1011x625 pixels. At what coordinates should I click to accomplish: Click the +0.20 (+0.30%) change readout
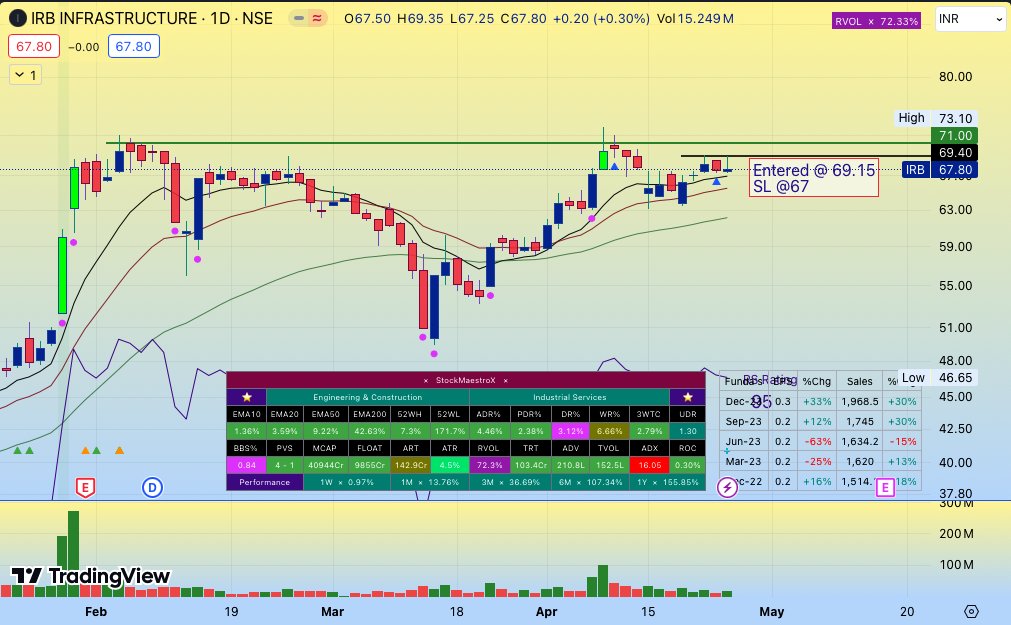coord(601,19)
